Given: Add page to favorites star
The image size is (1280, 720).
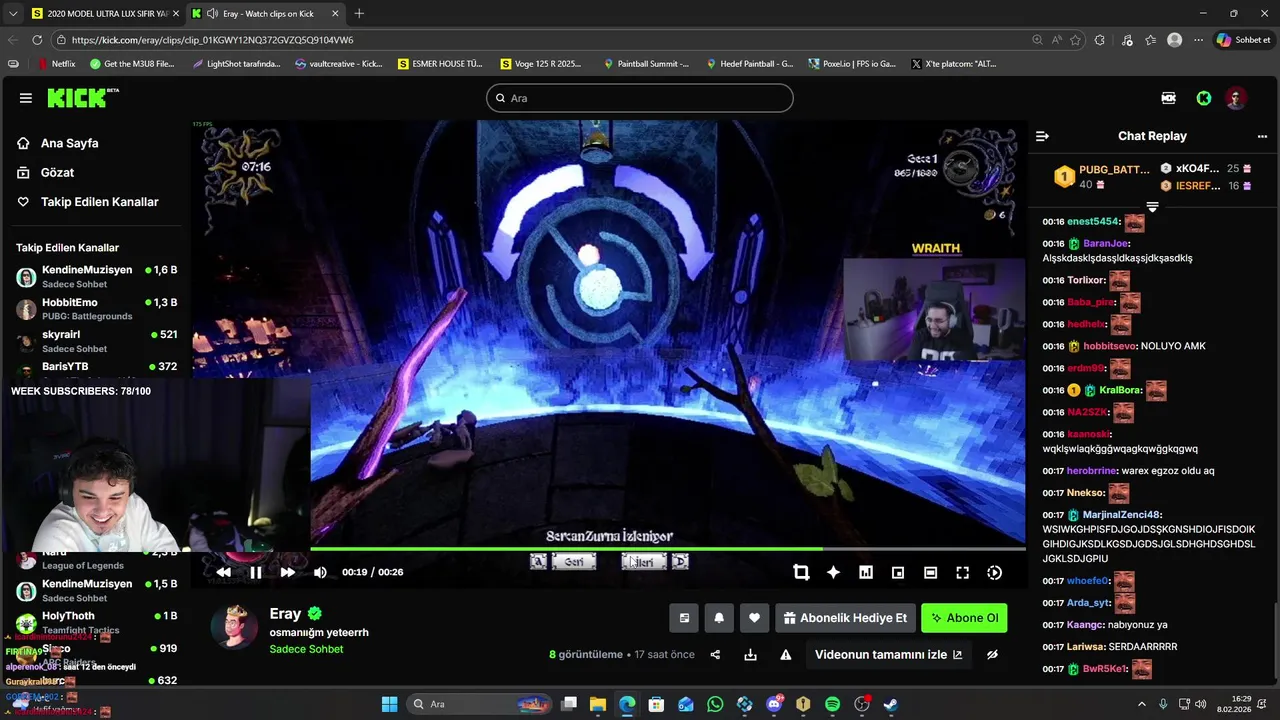Looking at the screenshot, I should pos(1076,40).
